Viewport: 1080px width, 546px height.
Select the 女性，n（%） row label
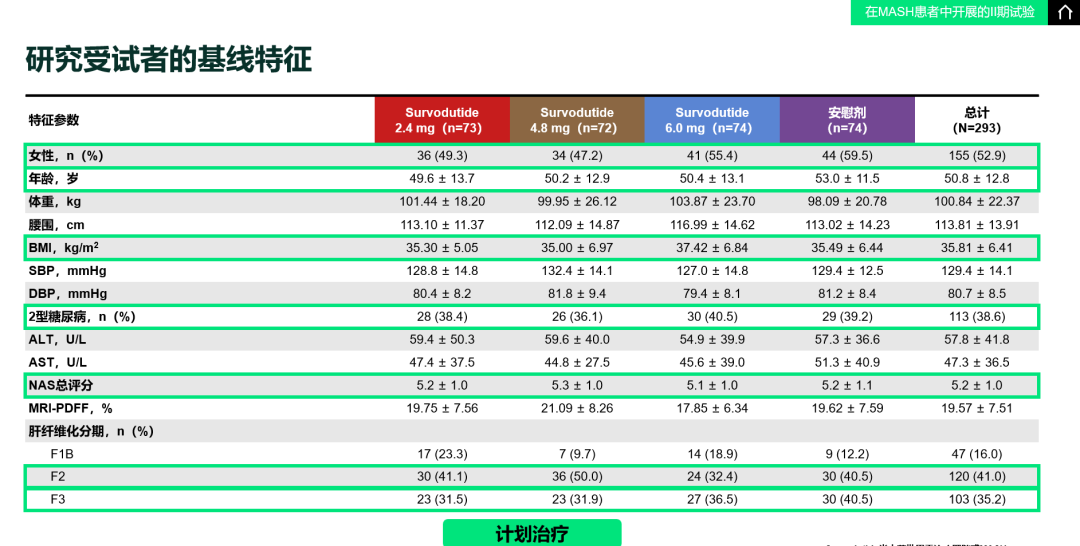66,156
